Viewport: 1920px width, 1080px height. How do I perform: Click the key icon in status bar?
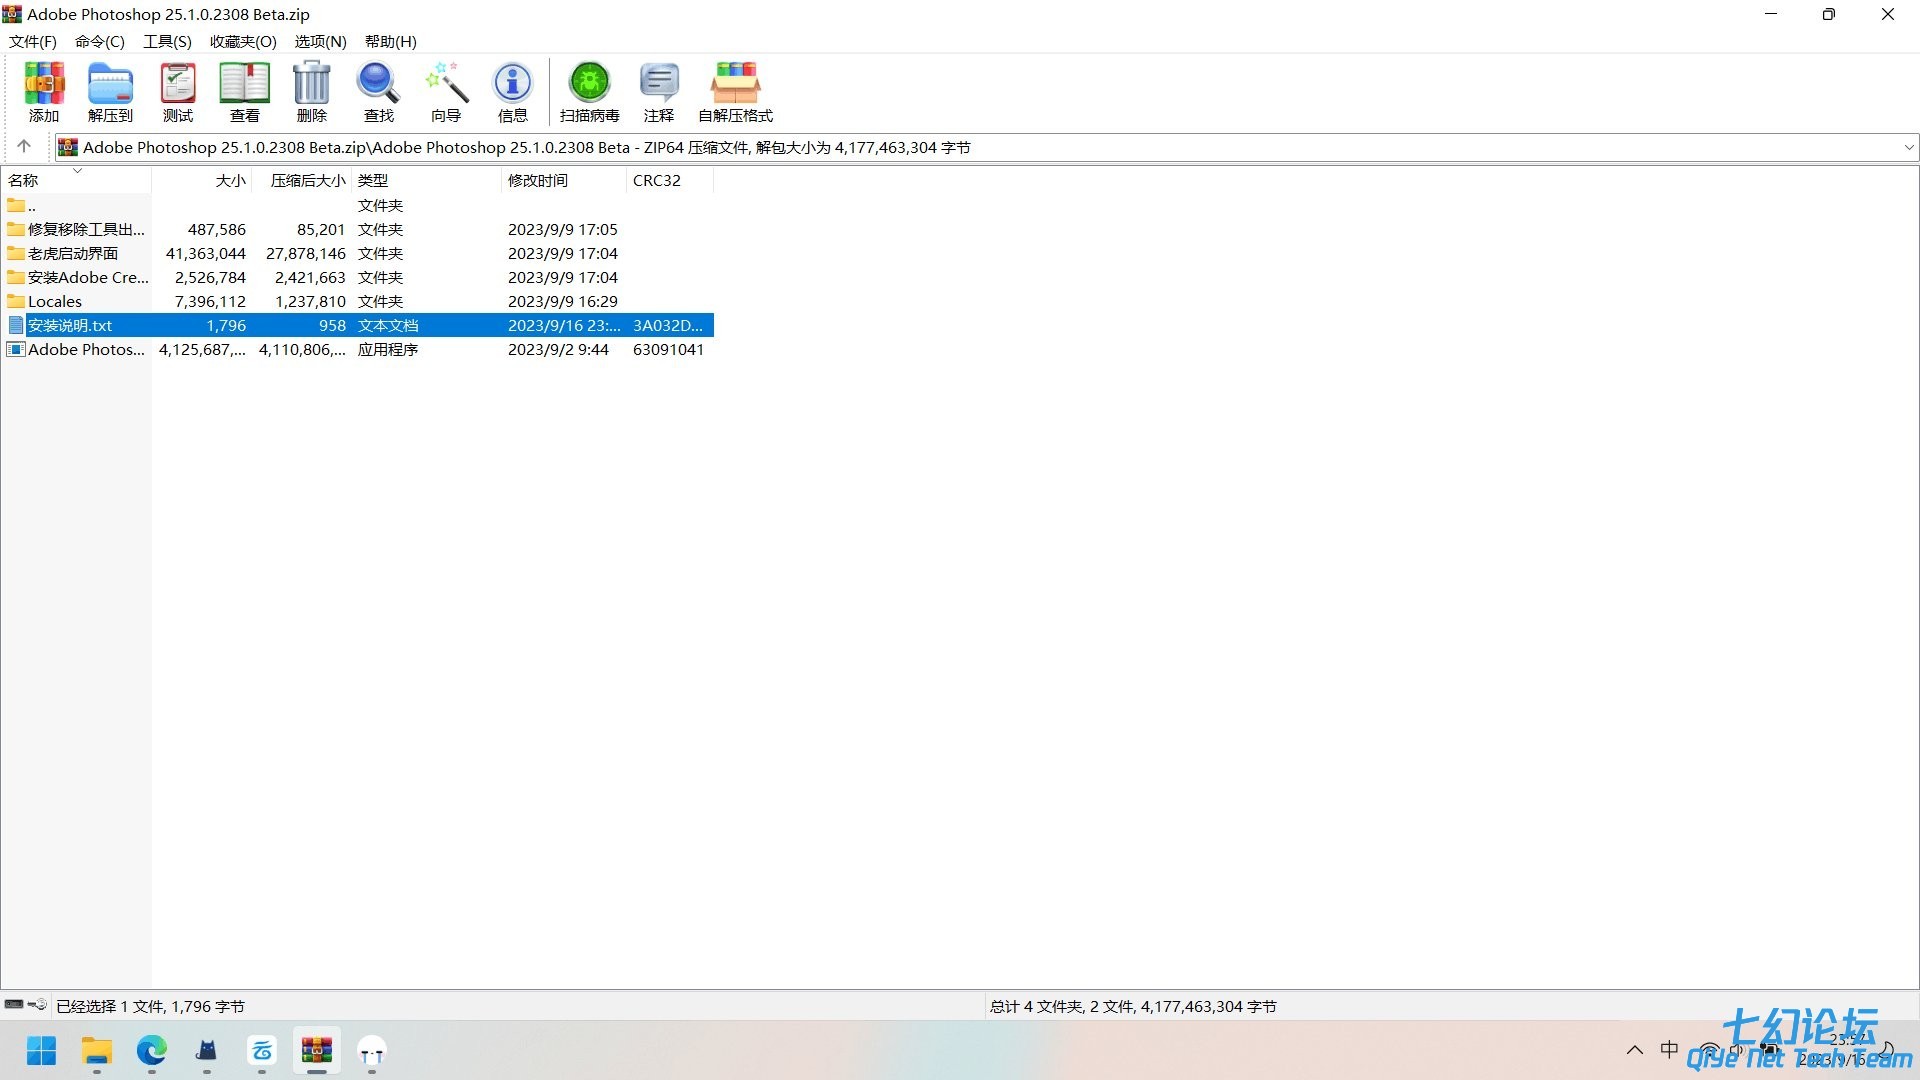pos(38,1004)
